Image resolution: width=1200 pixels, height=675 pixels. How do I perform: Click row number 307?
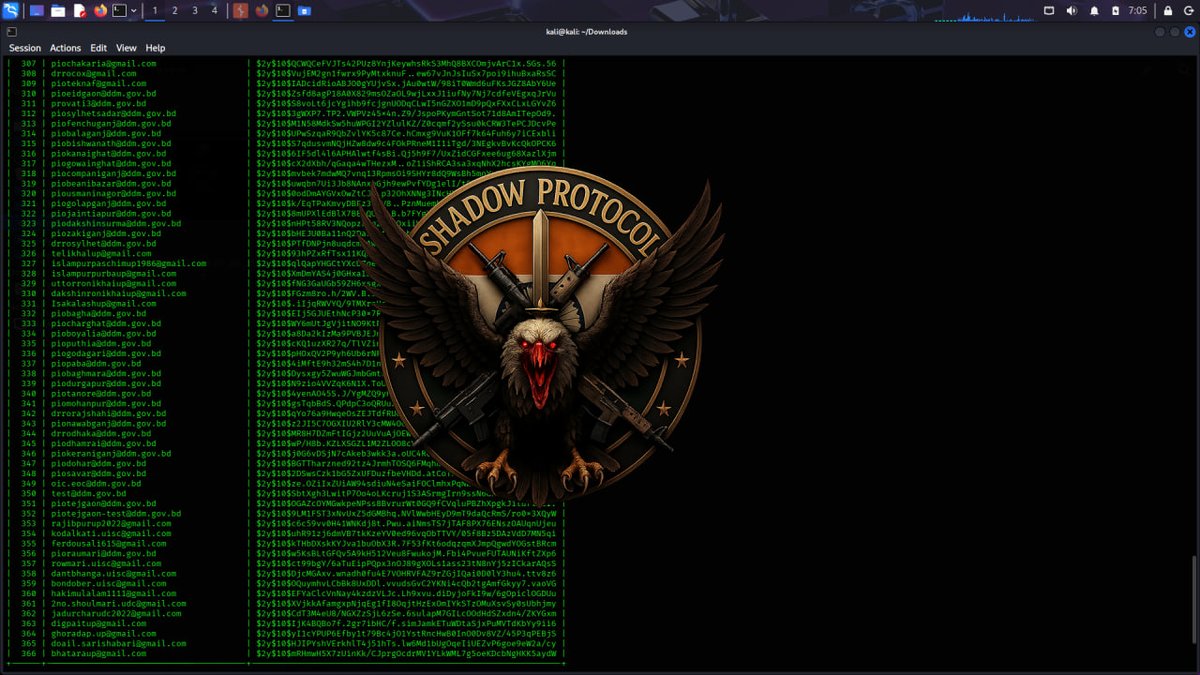coord(28,63)
